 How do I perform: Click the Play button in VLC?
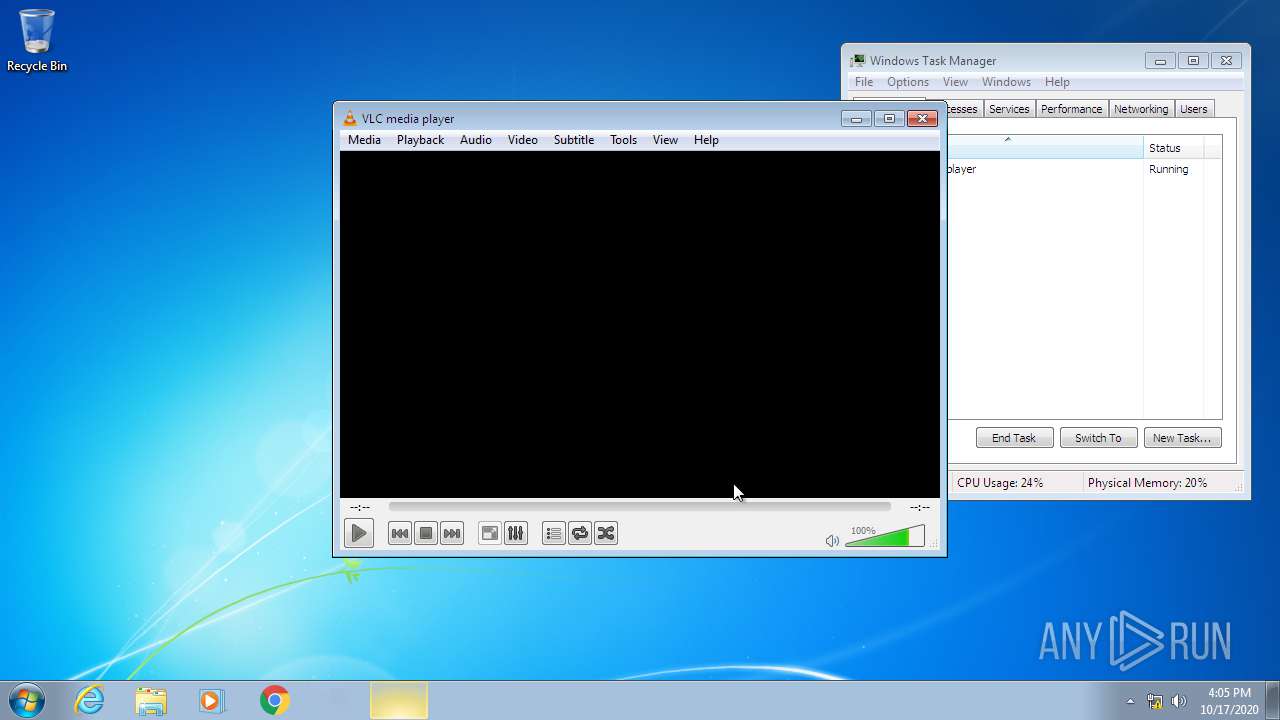click(358, 533)
